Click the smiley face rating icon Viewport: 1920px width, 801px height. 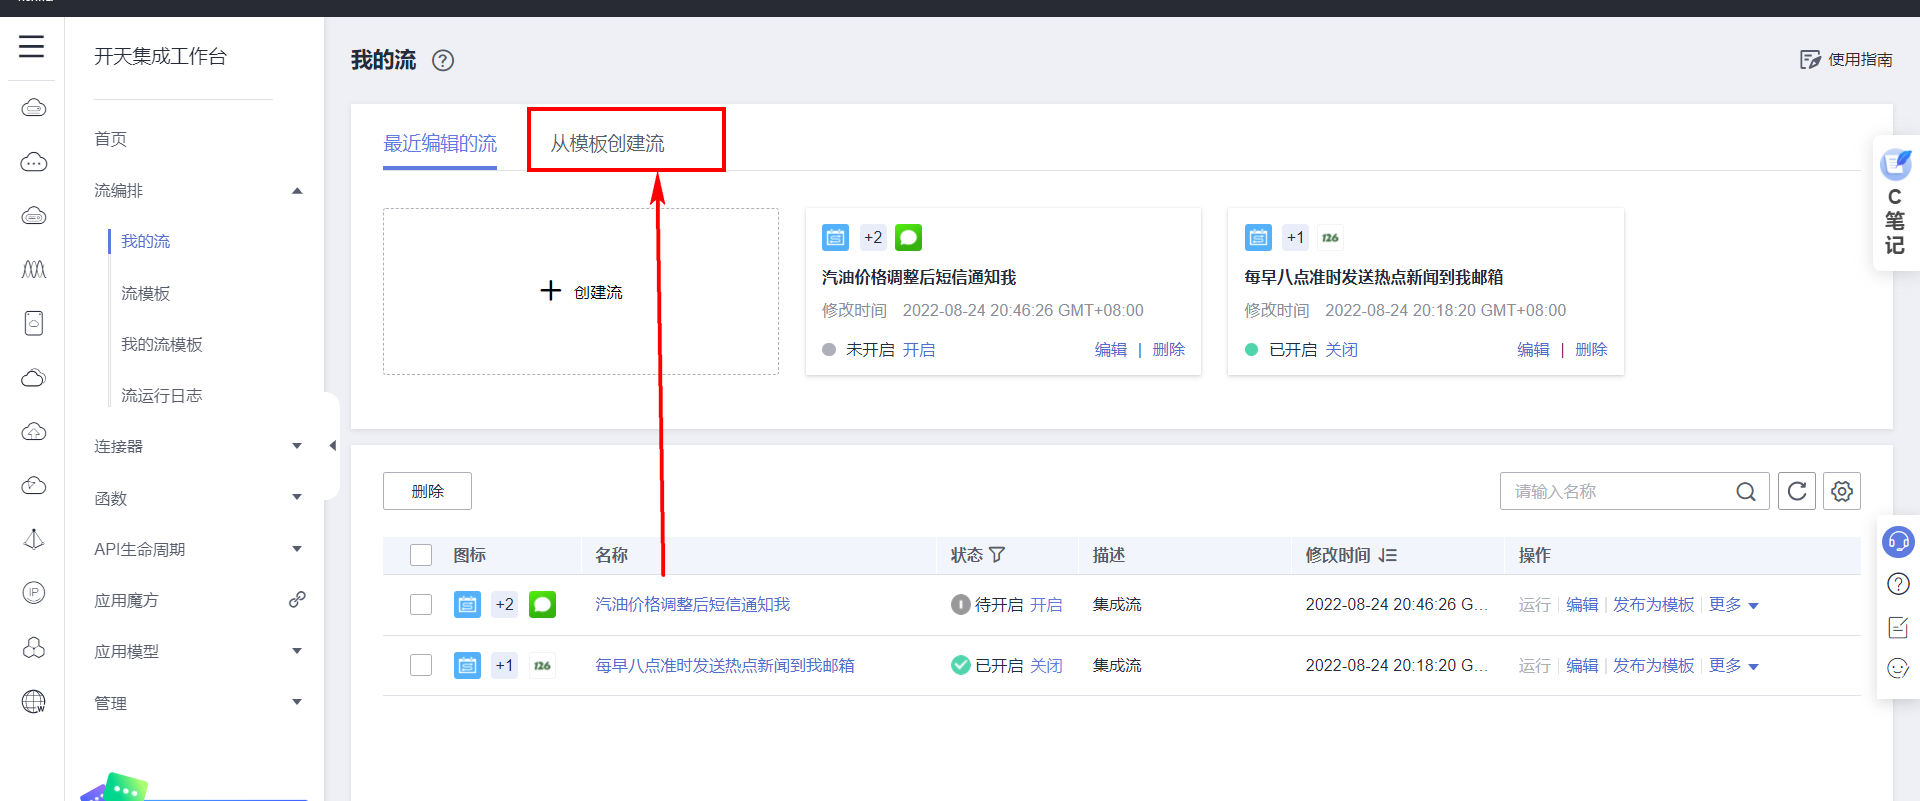[x=1898, y=668]
